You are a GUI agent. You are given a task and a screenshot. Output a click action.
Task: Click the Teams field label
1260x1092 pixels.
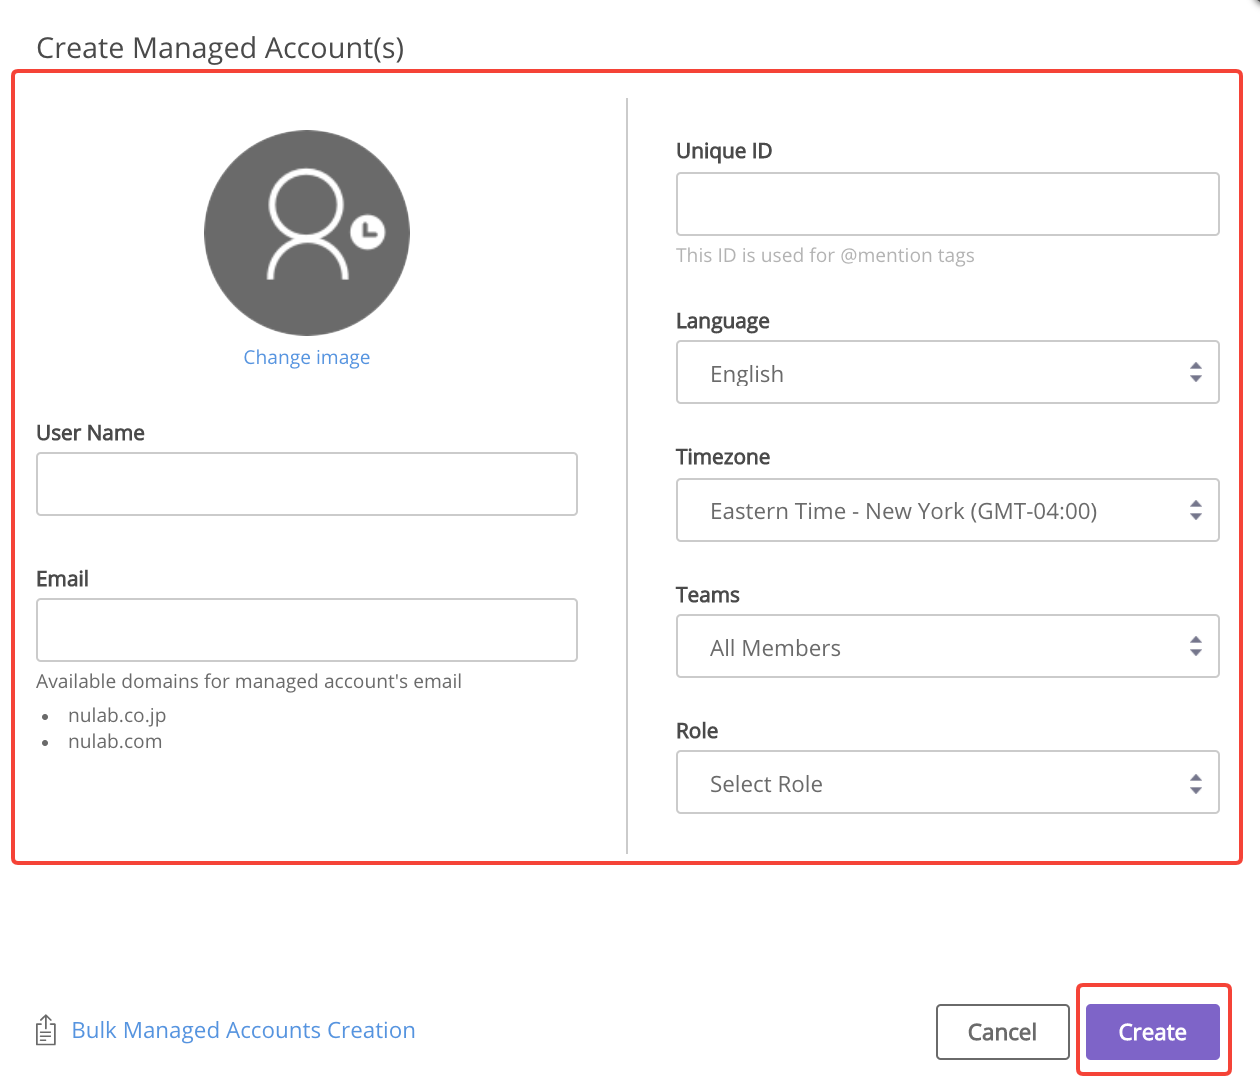click(x=708, y=595)
